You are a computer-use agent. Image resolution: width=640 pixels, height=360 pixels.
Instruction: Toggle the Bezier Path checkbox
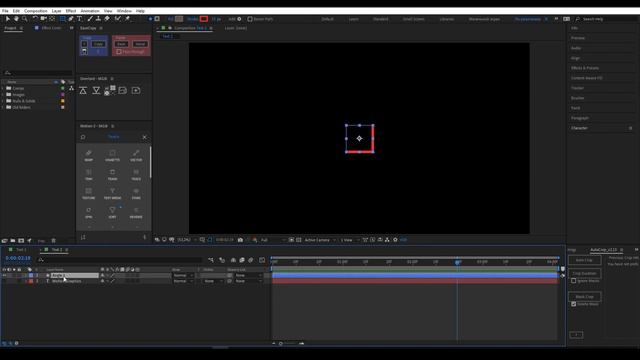pos(250,19)
